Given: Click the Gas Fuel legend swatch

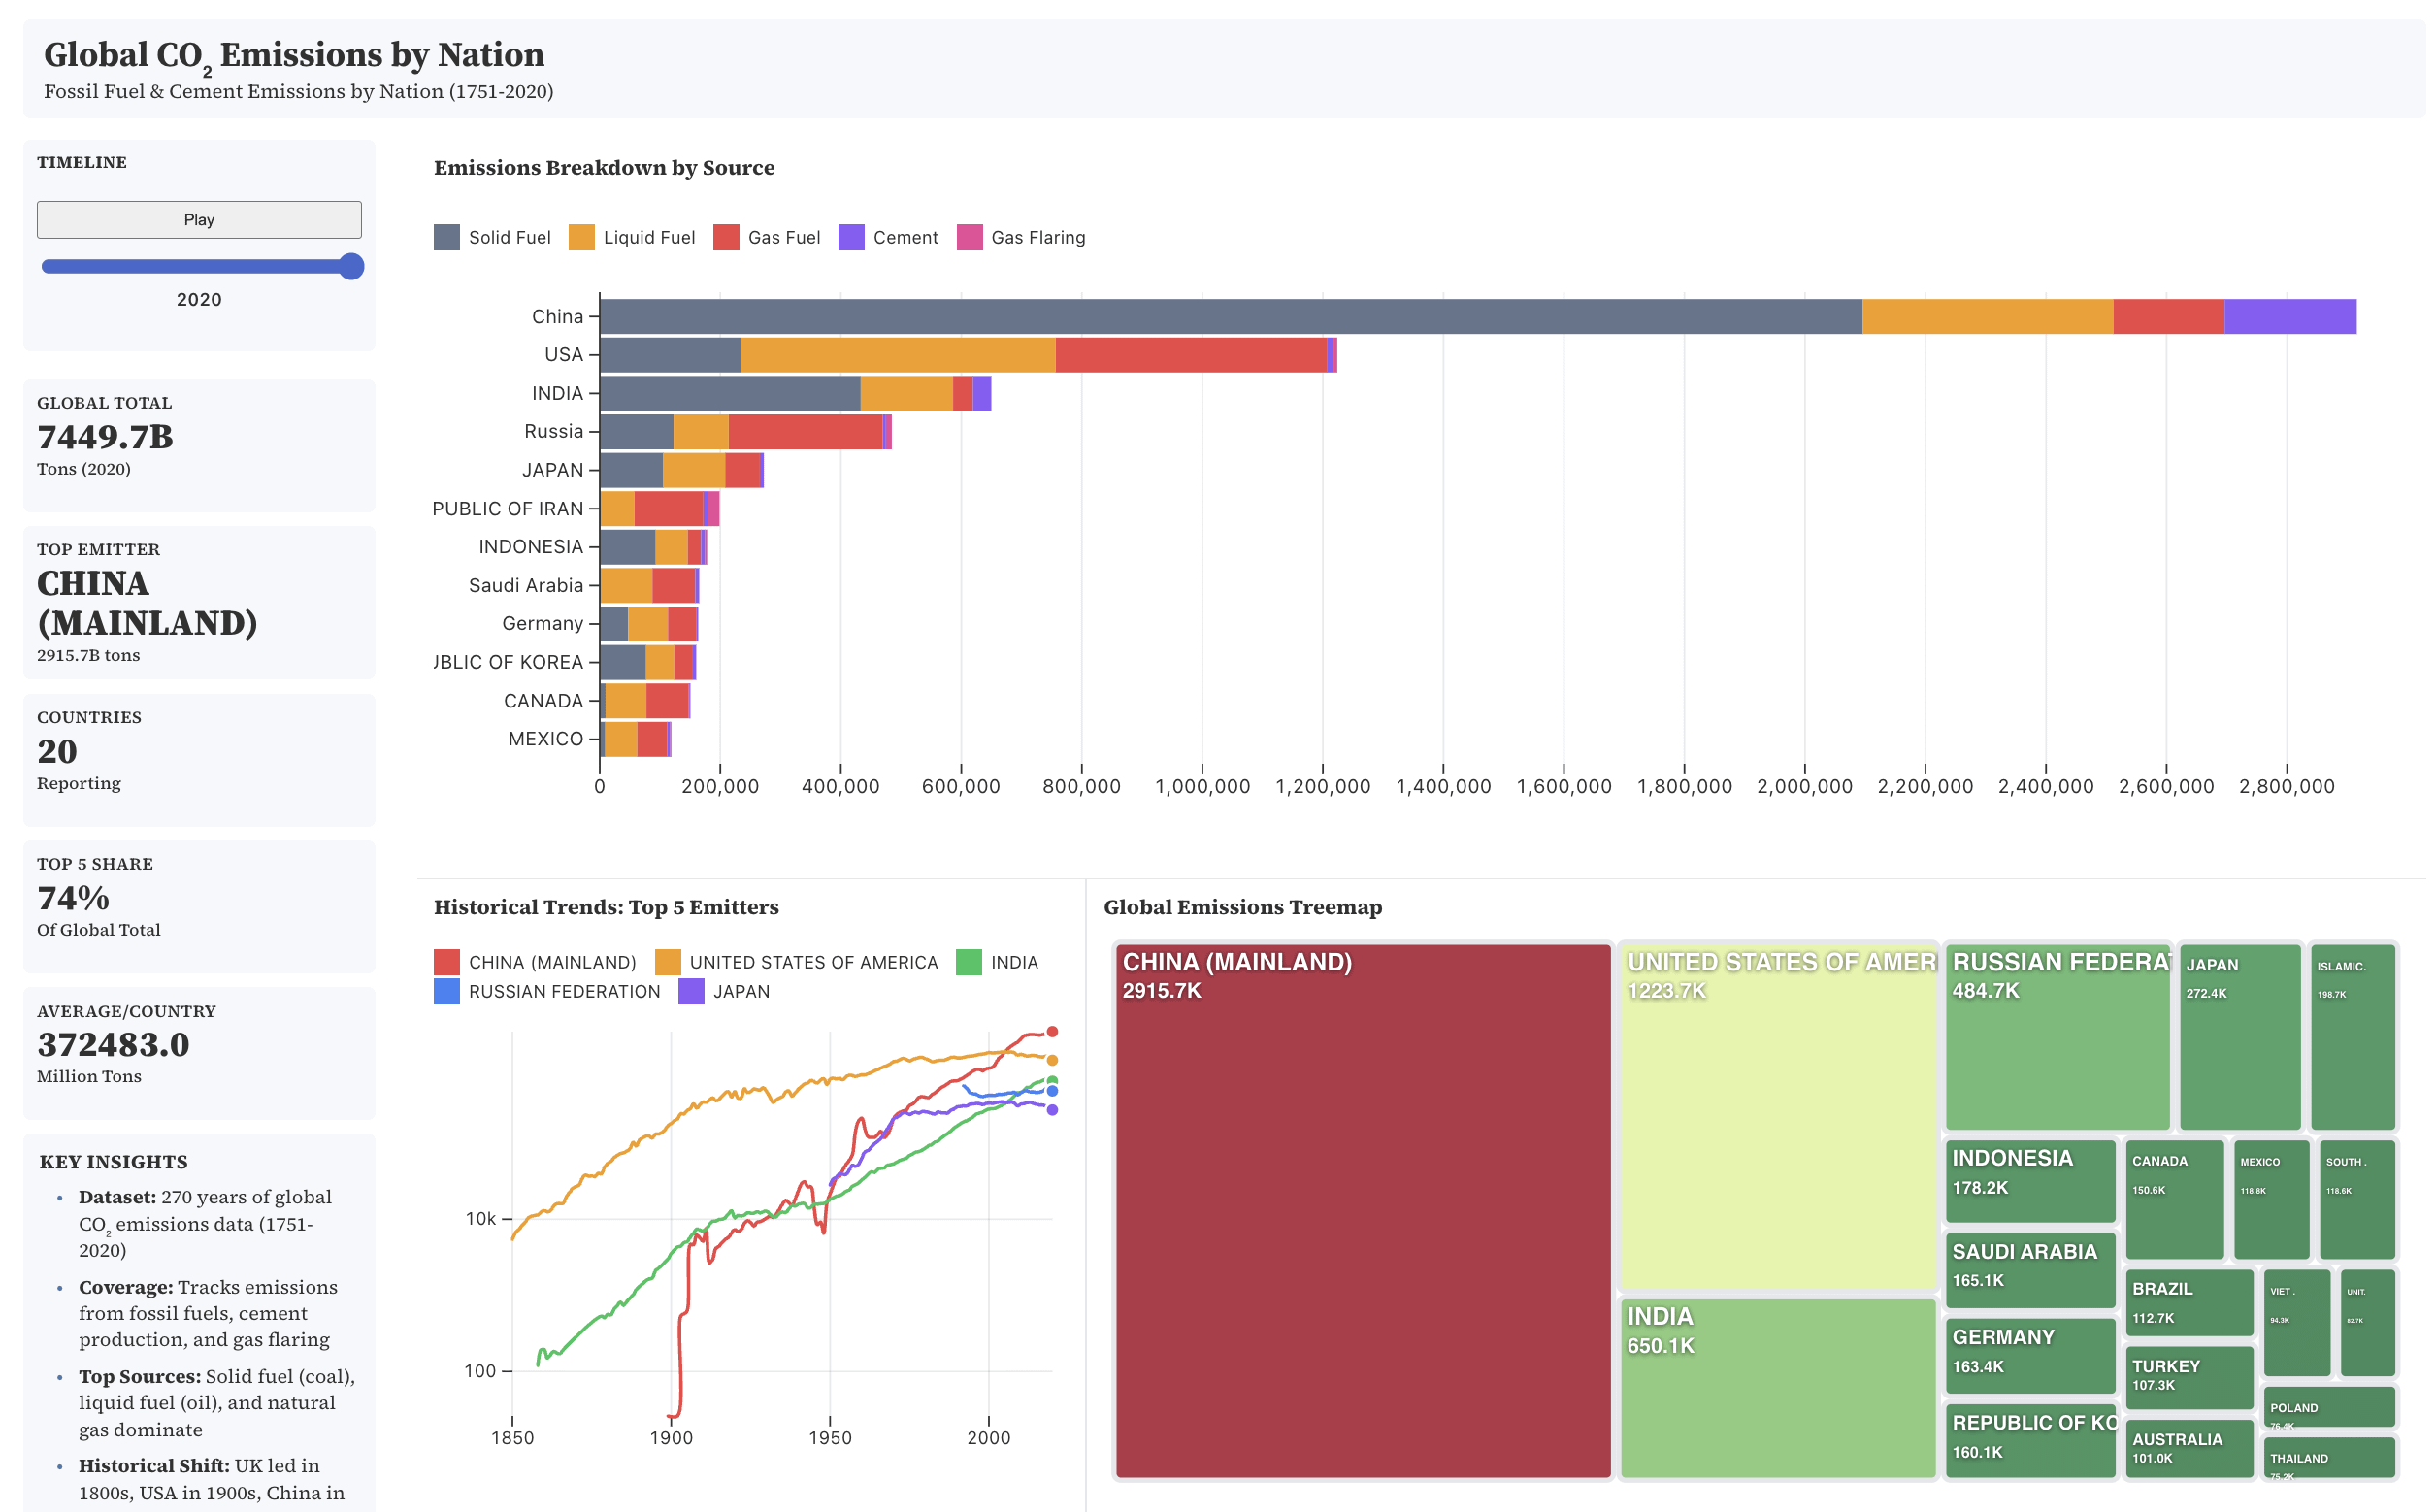Looking at the screenshot, I should coord(725,238).
